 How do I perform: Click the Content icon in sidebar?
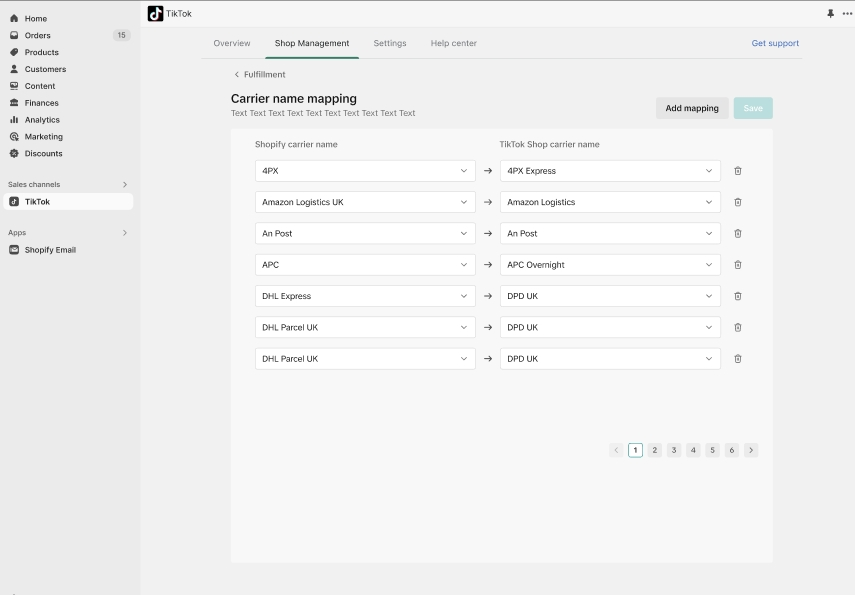pos(14,86)
